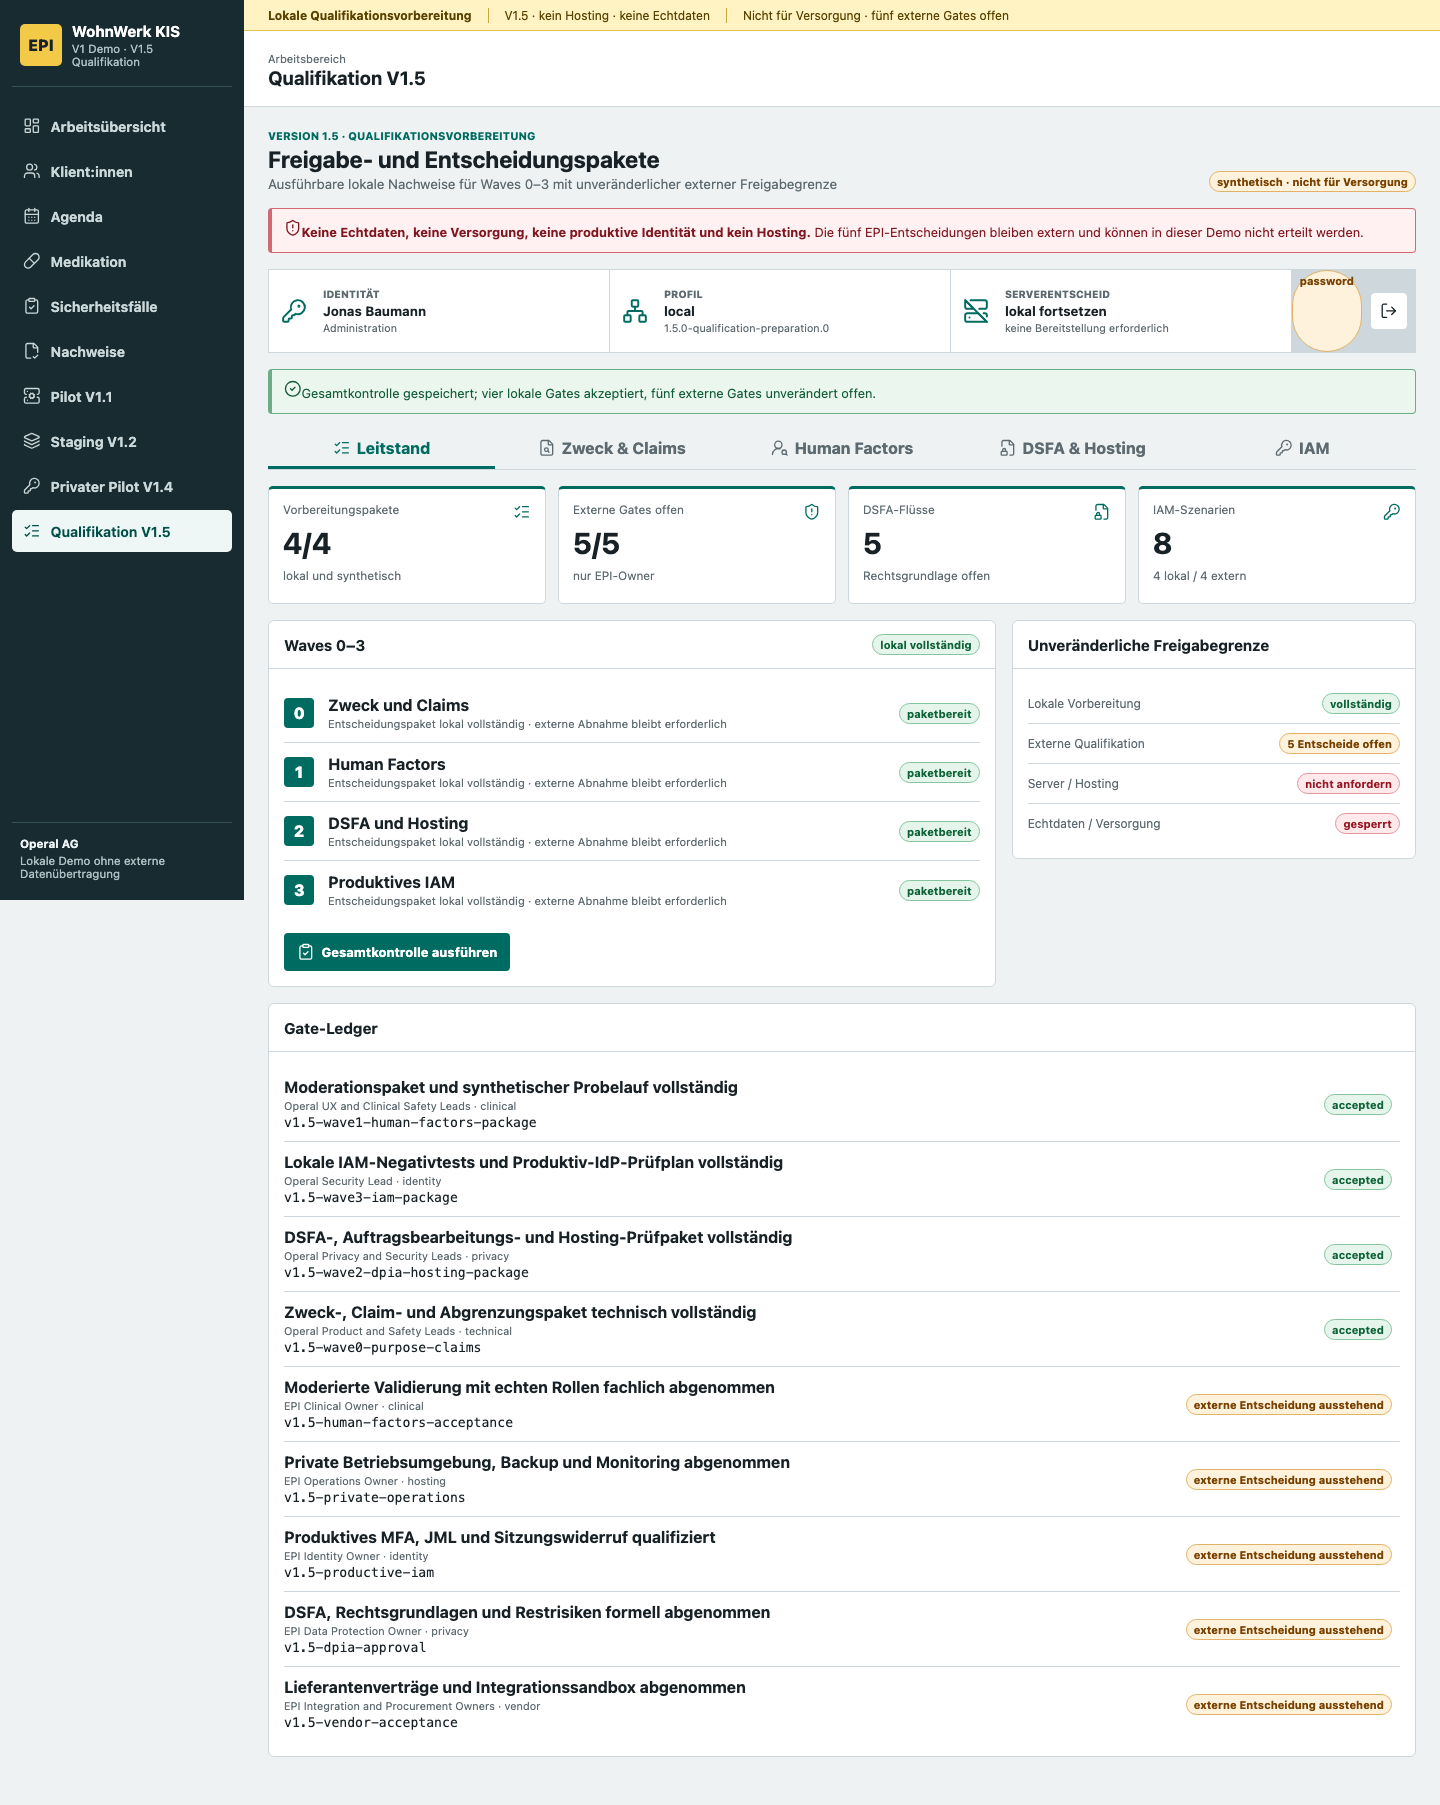The image size is (1440, 1805).
Task: Go to Klient:innen in the sidebar
Action: click(122, 172)
